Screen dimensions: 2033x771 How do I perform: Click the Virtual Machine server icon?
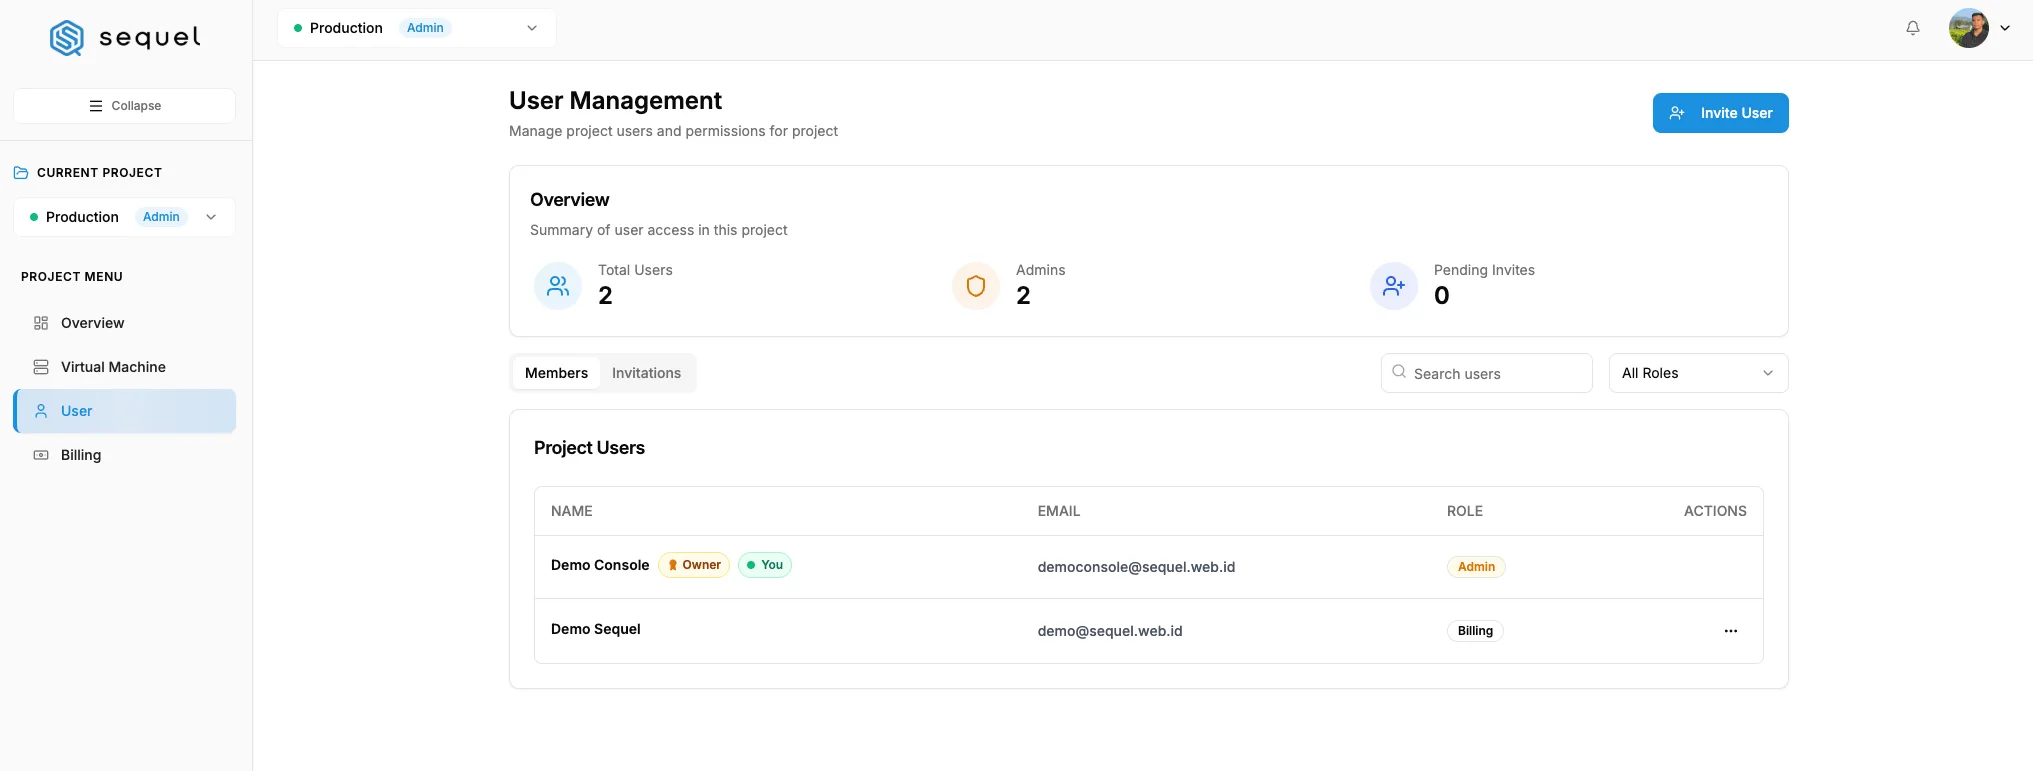click(x=41, y=367)
